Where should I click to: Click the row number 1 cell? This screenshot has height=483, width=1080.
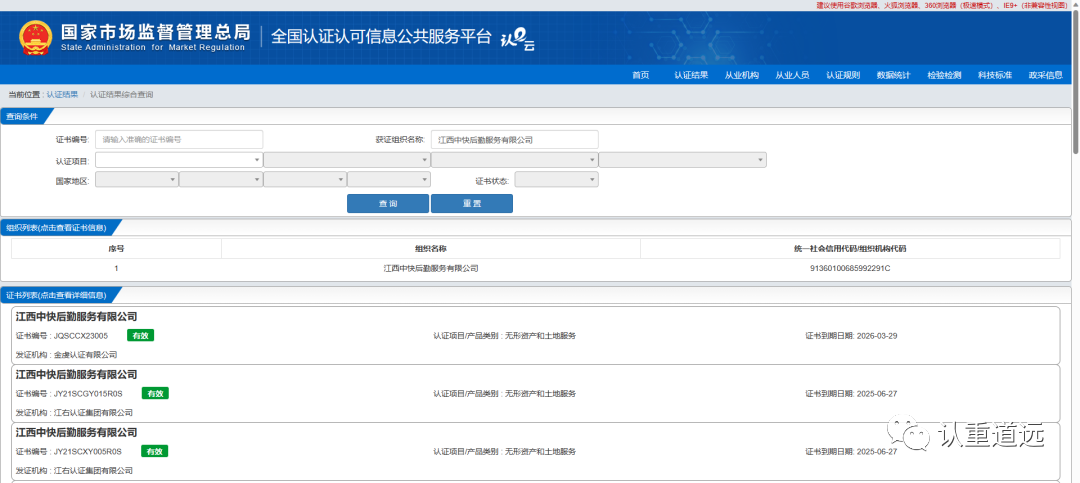[x=116, y=268]
